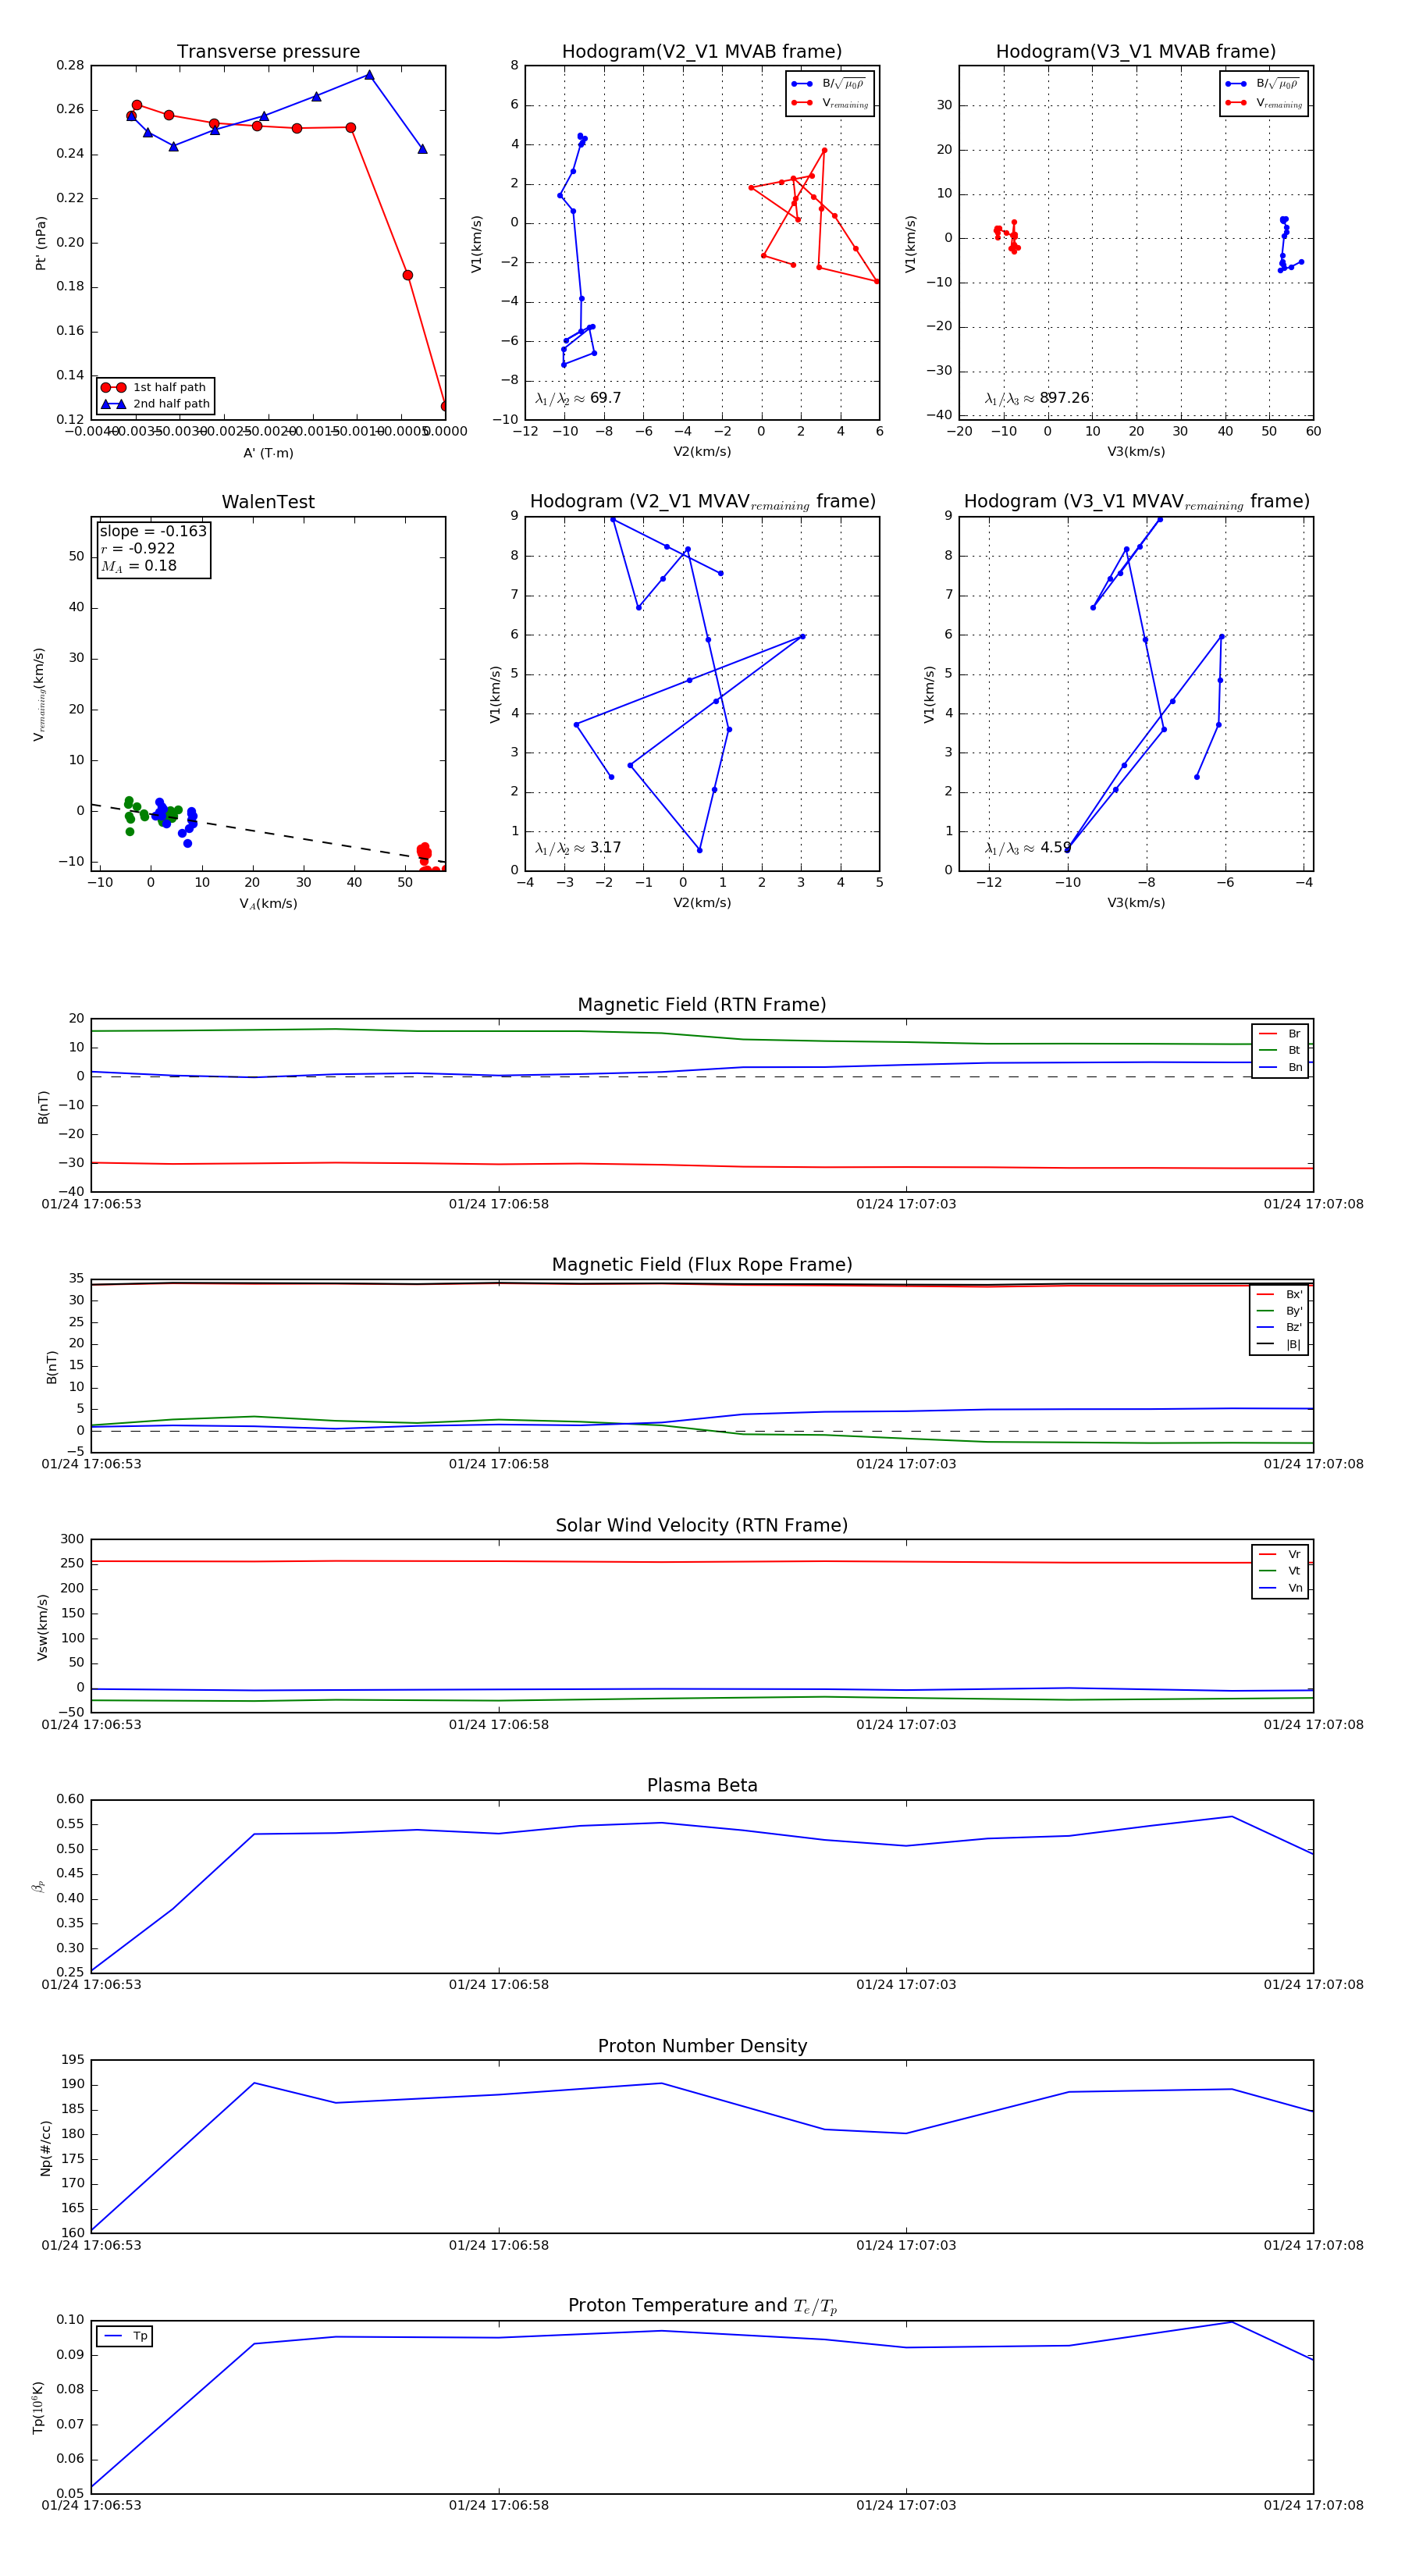Click the "A' (T·m)" axis label
This screenshot has width=1405, height=2576.
(268, 452)
